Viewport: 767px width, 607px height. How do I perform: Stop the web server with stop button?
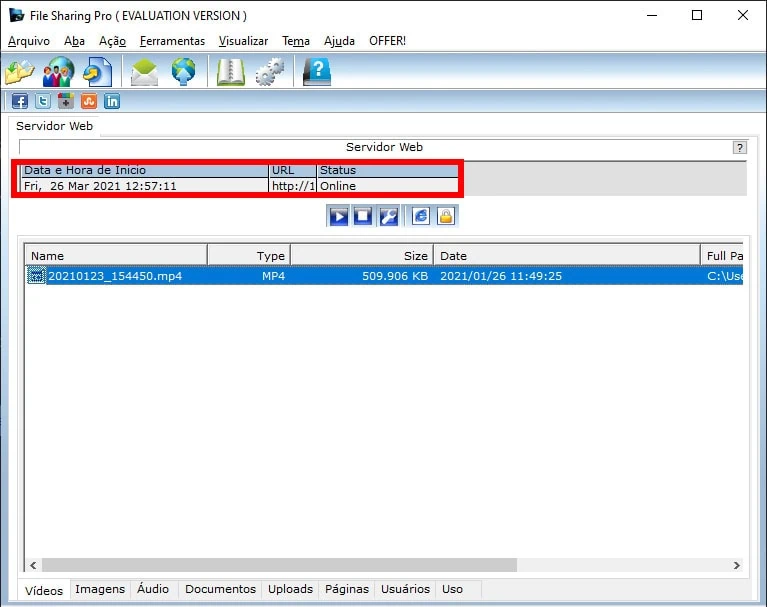tap(363, 216)
